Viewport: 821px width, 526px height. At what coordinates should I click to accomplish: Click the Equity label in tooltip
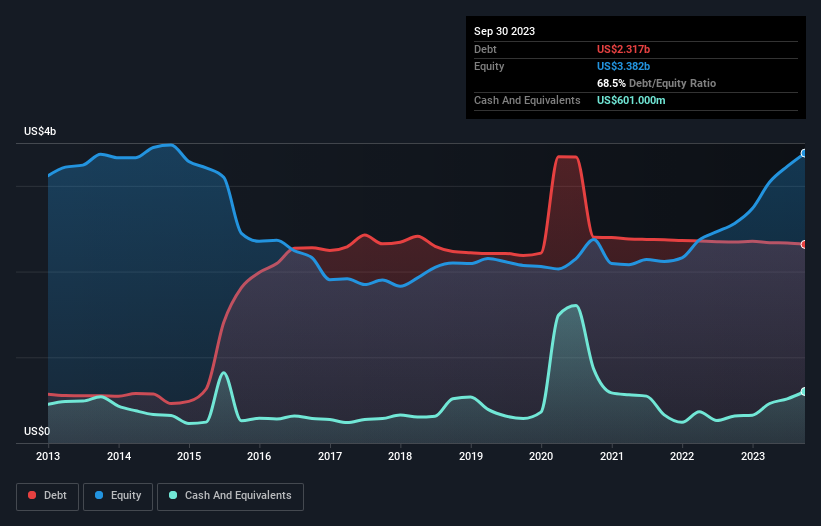[489, 66]
